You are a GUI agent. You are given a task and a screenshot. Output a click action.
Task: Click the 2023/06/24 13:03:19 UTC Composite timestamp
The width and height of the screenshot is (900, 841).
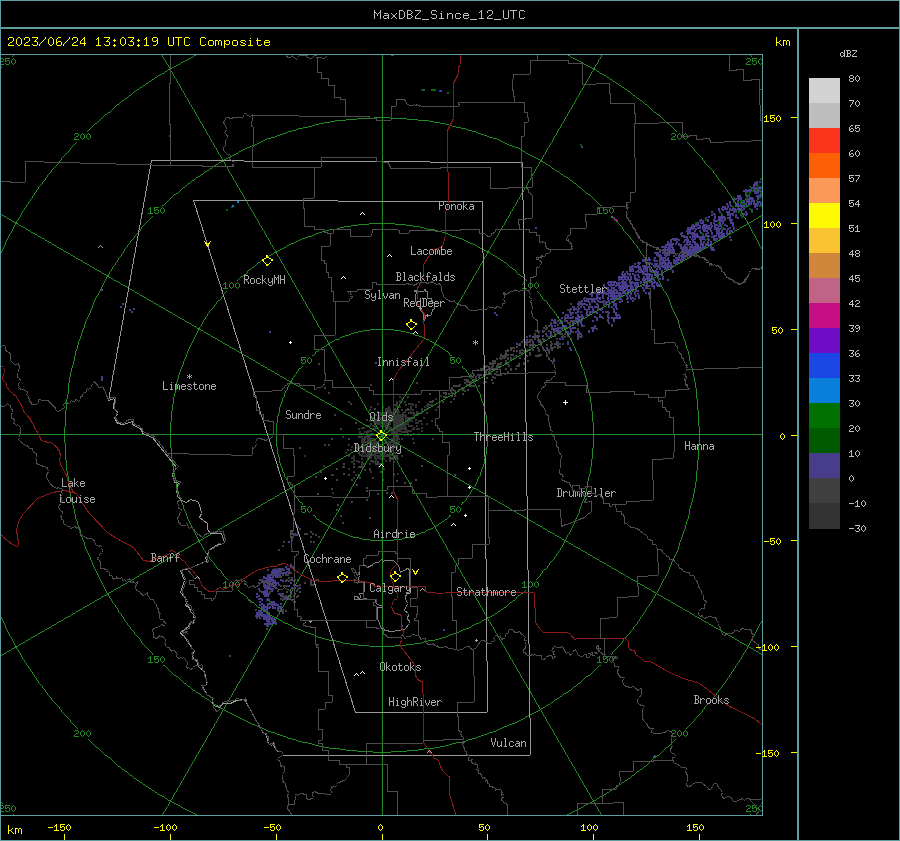(x=138, y=42)
